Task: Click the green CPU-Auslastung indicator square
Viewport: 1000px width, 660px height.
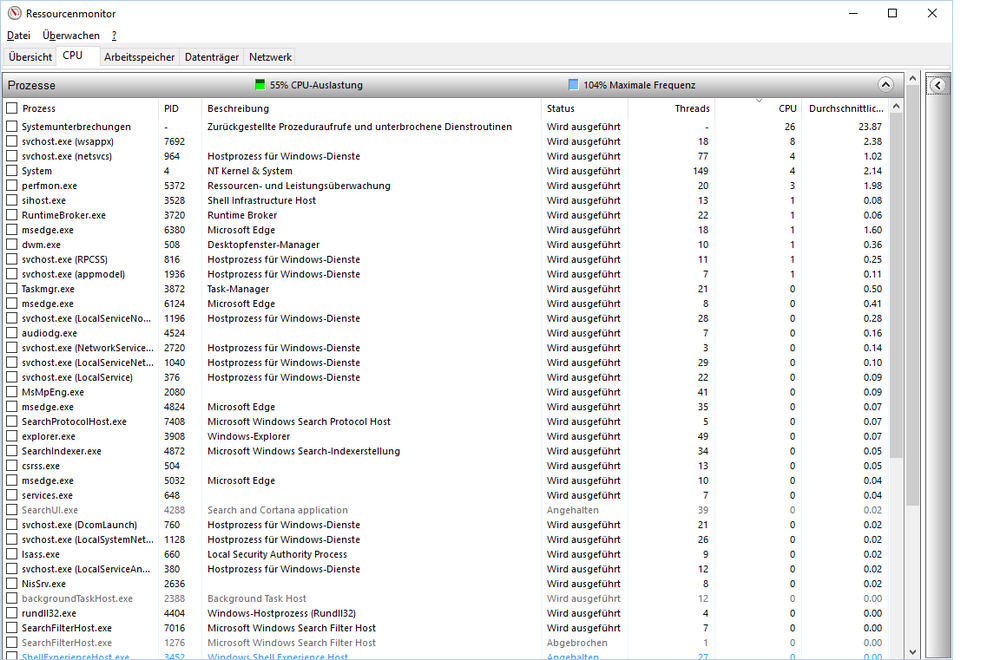Action: point(260,85)
